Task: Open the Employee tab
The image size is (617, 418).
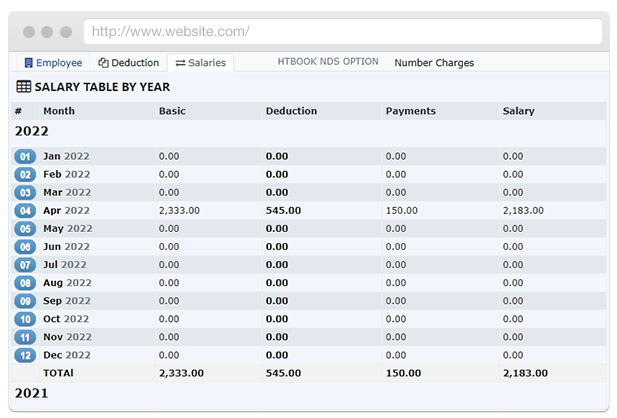Action: pos(53,63)
